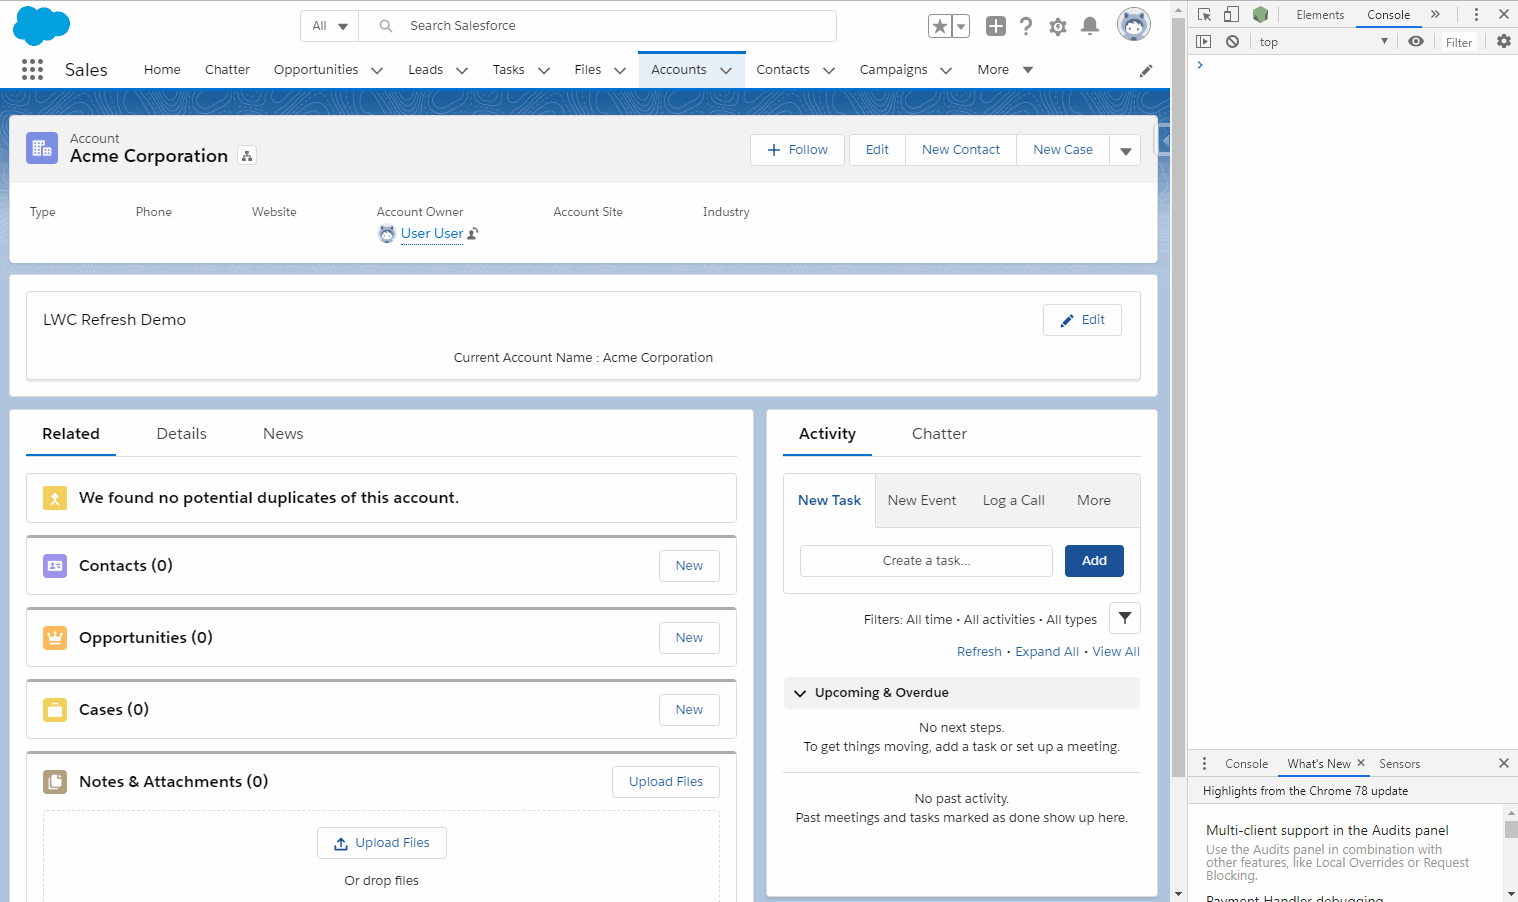Expand the Opportunities nav dropdown chevron
This screenshot has width=1518, height=902.
coord(377,70)
